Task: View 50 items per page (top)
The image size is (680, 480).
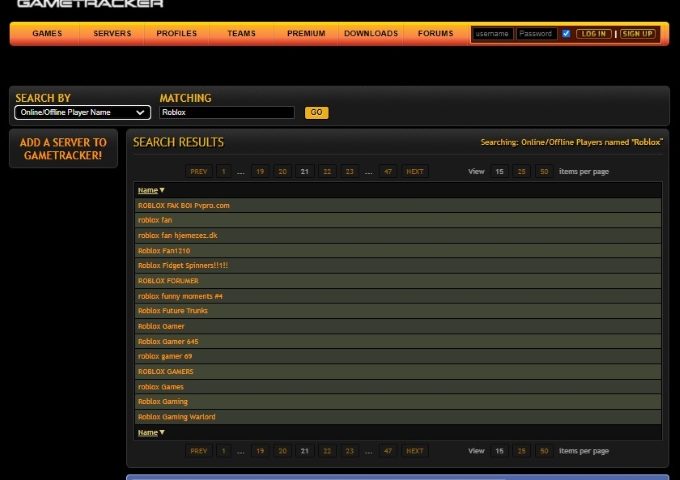Action: point(544,172)
